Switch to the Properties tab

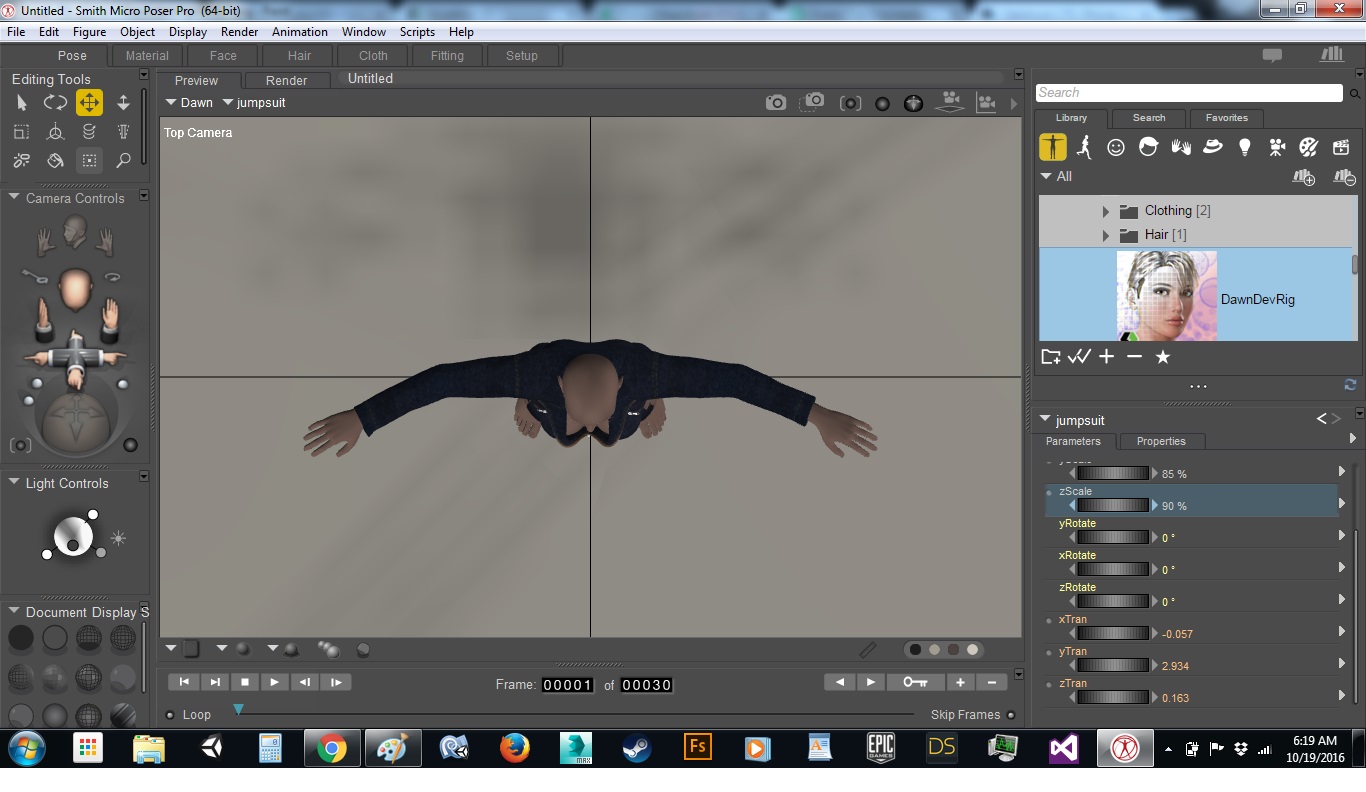1160,441
